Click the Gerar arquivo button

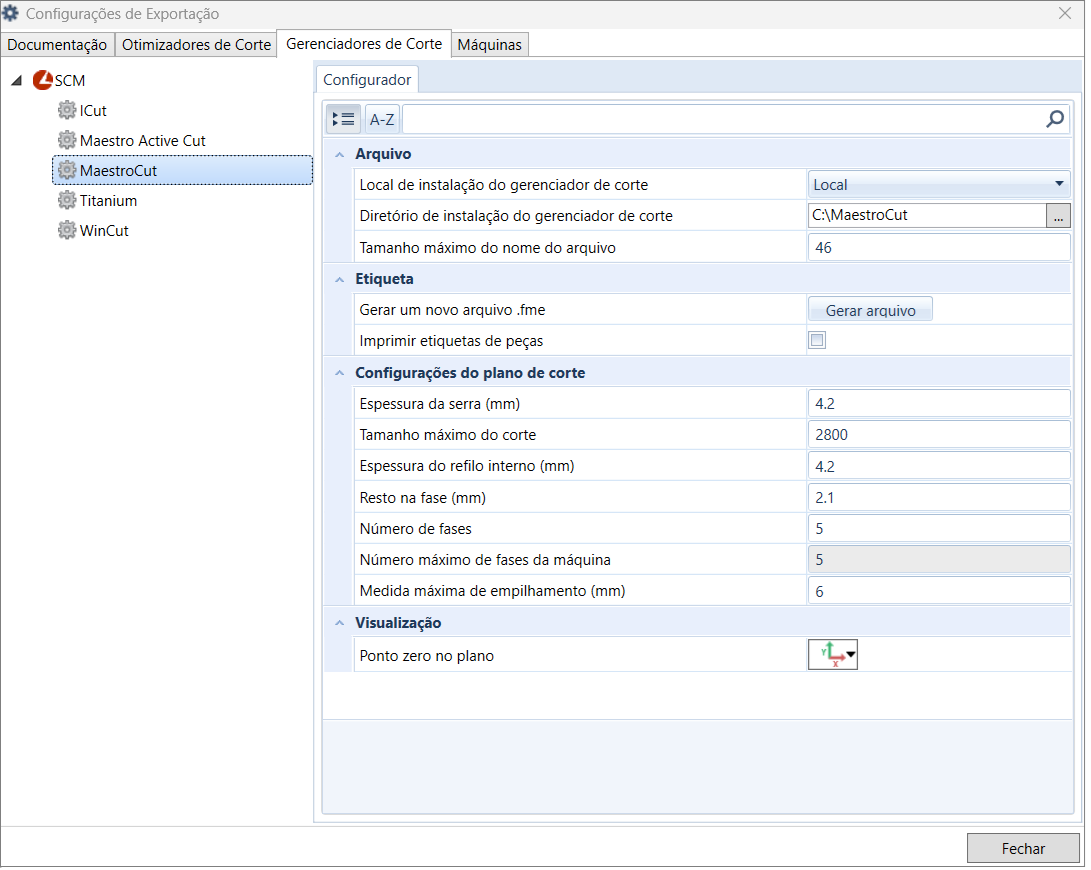(x=870, y=310)
